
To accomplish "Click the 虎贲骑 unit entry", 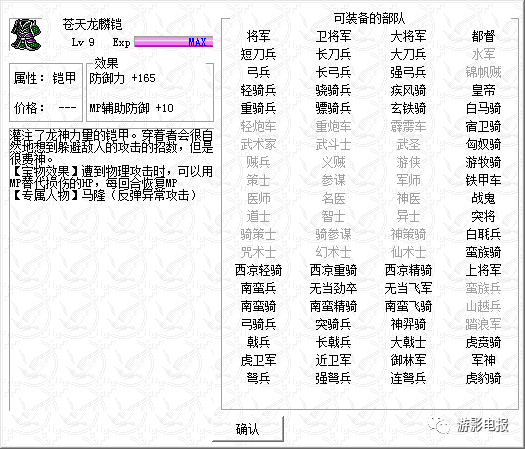I will 483,343.
